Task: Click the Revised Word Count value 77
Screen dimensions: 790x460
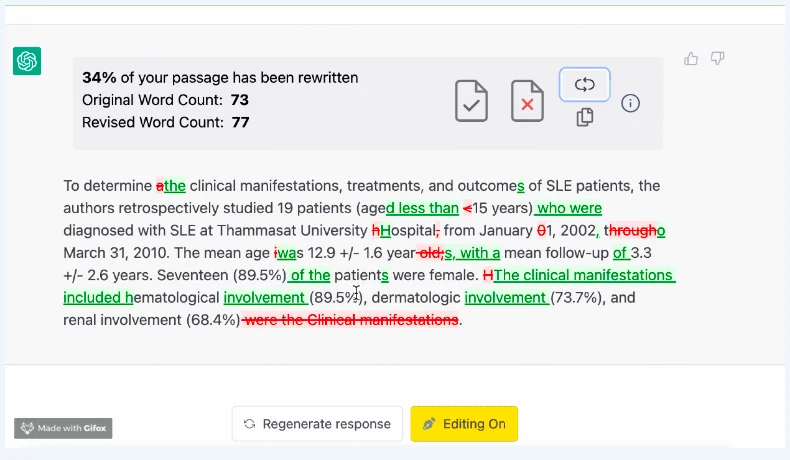Action: (x=239, y=123)
